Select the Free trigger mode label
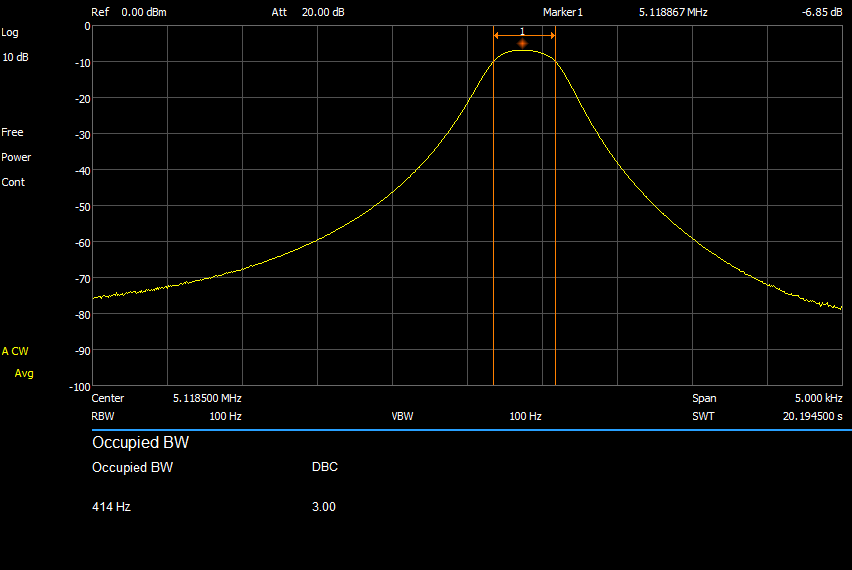Image resolution: width=852 pixels, height=570 pixels. pyautogui.click(x=12, y=132)
